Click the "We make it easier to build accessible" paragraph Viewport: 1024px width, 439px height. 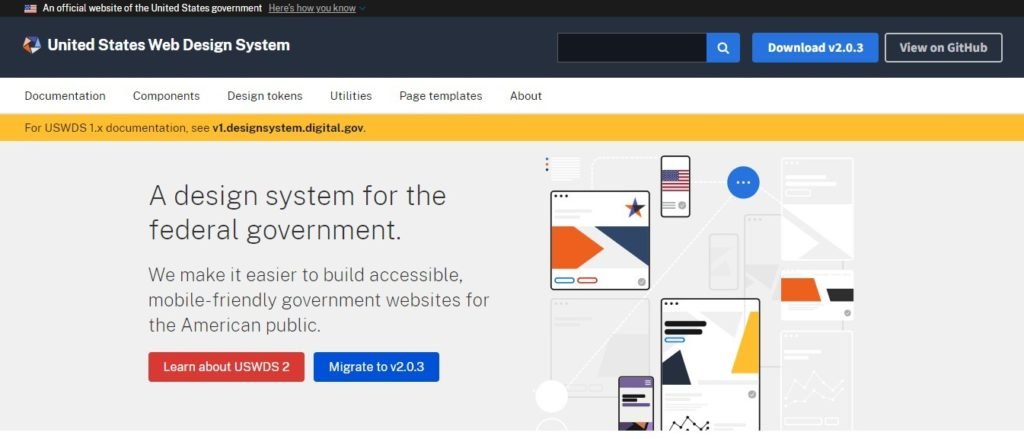point(319,300)
